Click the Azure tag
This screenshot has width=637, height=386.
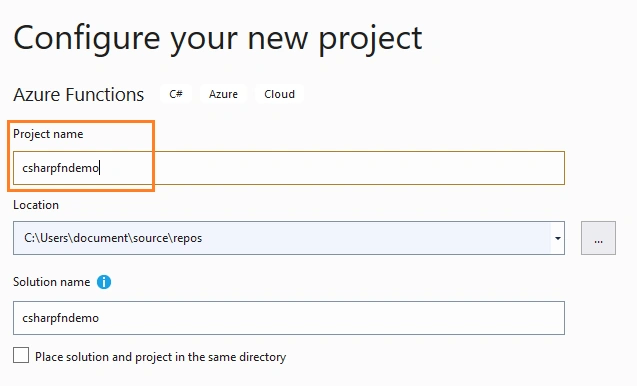click(x=223, y=94)
